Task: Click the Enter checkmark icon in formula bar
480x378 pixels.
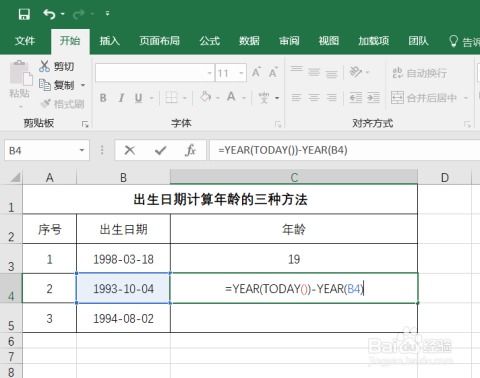Action: [x=160, y=151]
